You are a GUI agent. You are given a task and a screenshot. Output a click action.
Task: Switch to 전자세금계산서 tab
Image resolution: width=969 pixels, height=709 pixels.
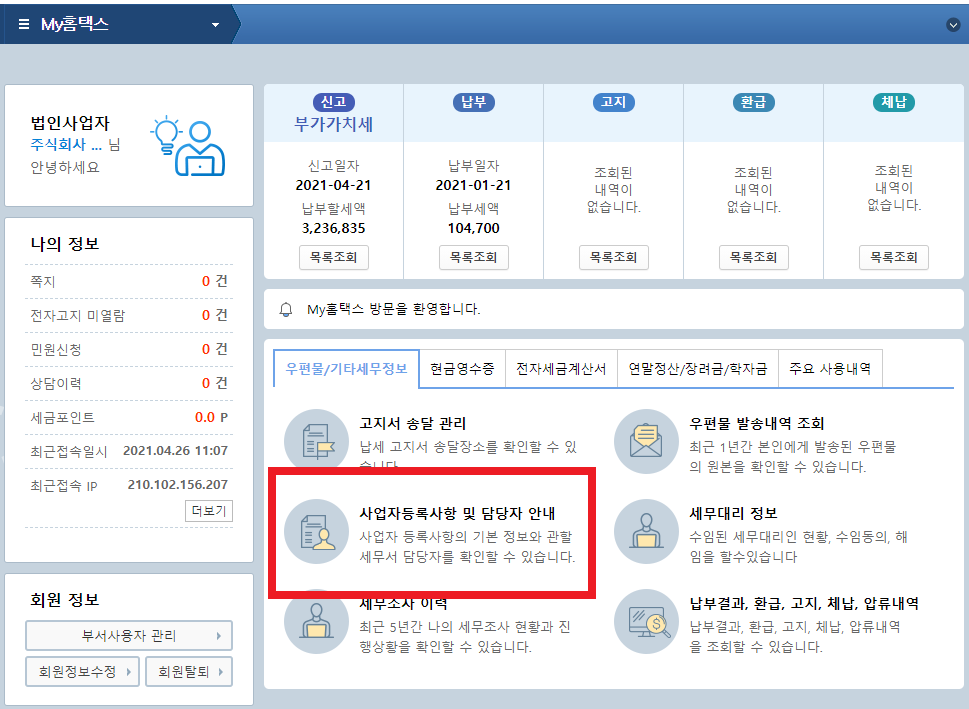tap(561, 369)
